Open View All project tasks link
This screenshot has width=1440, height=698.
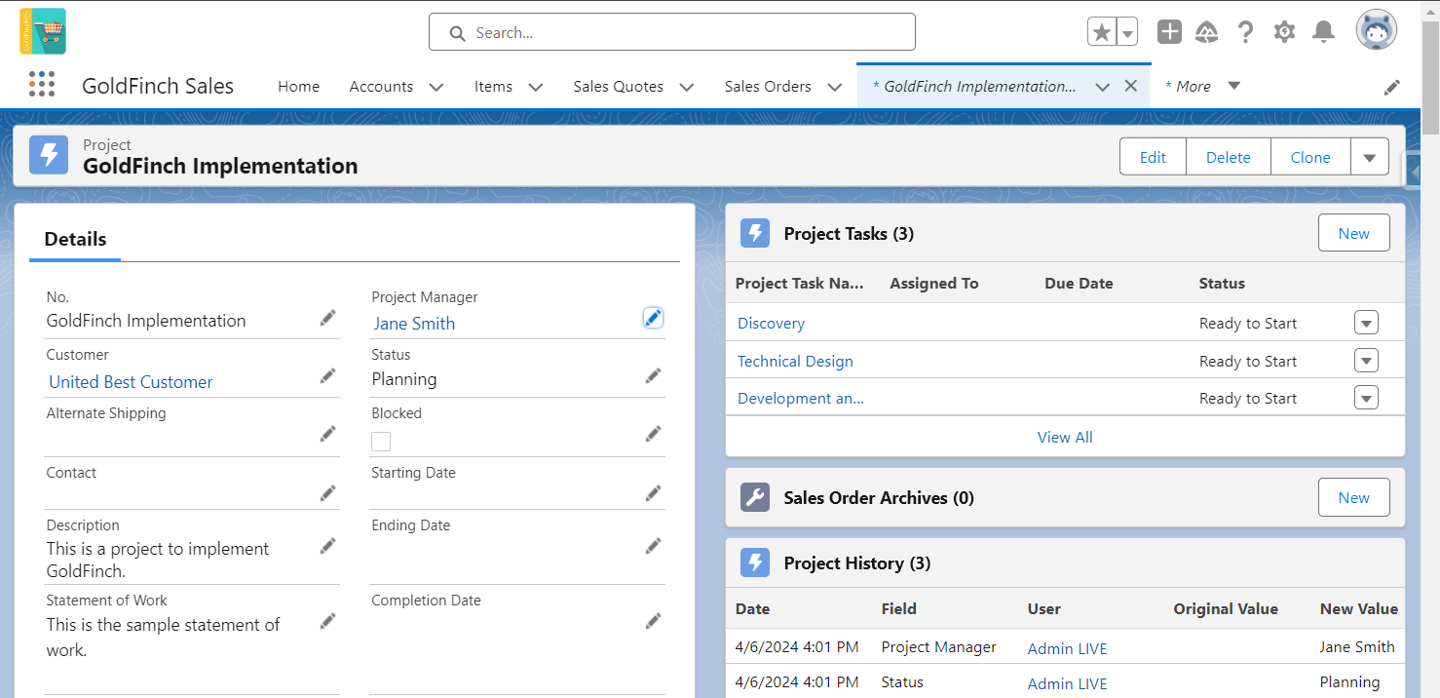1065,437
